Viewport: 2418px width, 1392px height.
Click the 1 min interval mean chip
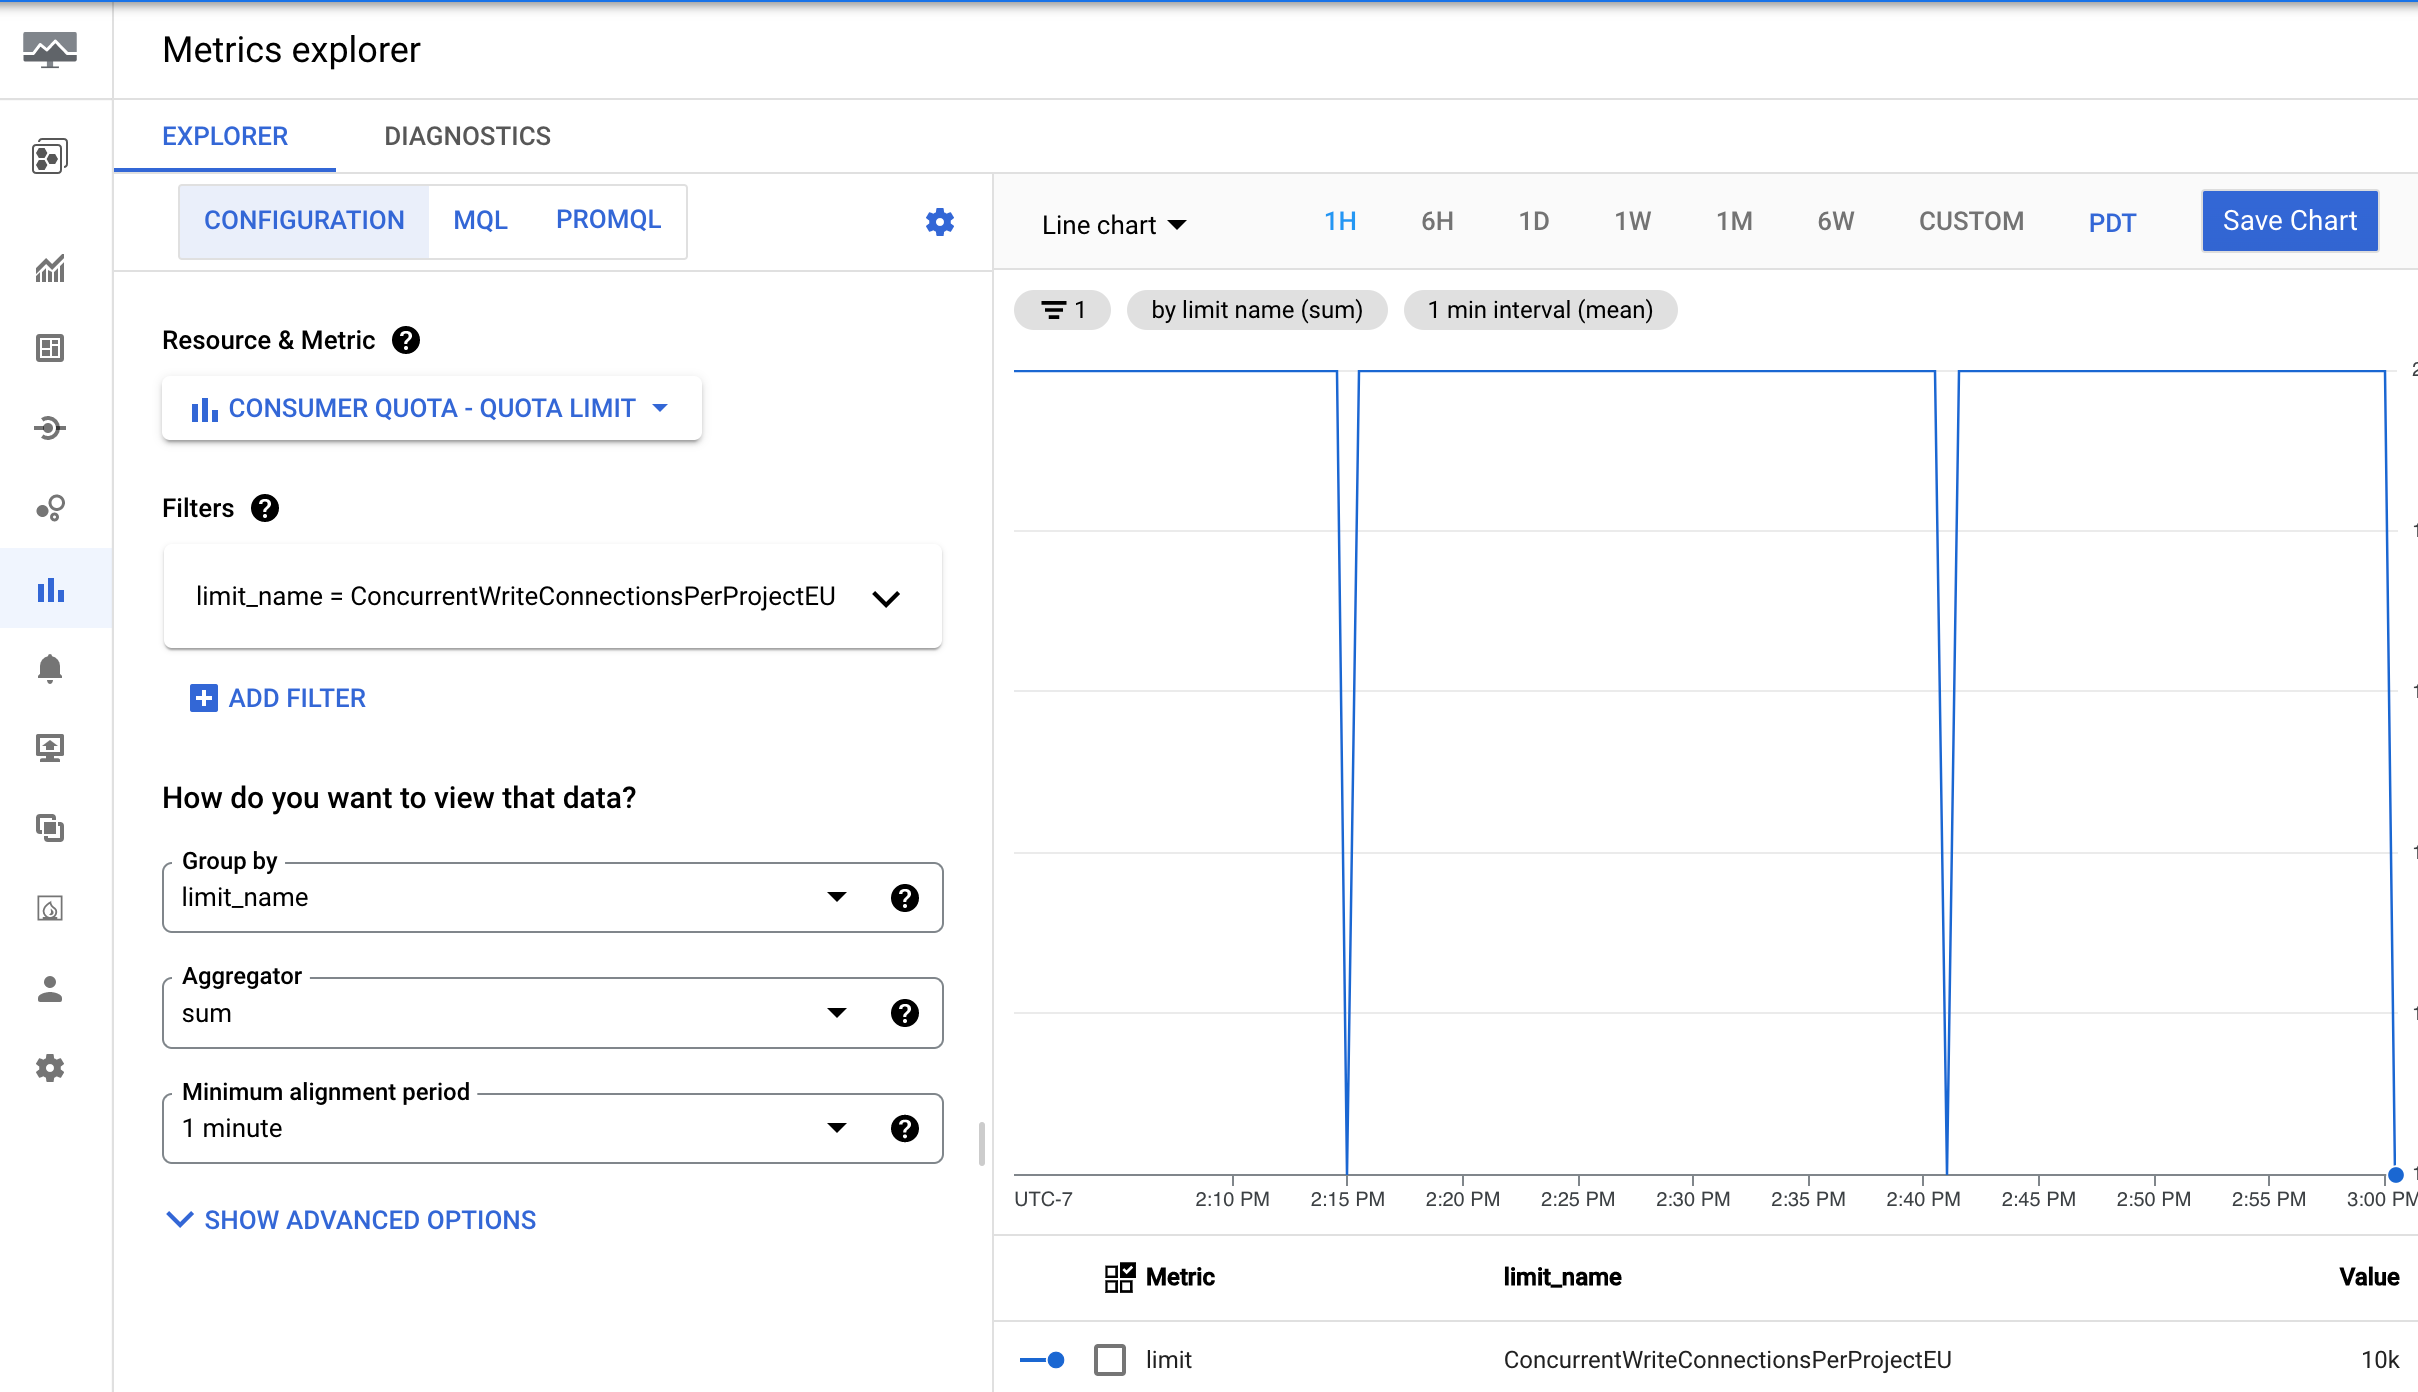[x=1538, y=311]
